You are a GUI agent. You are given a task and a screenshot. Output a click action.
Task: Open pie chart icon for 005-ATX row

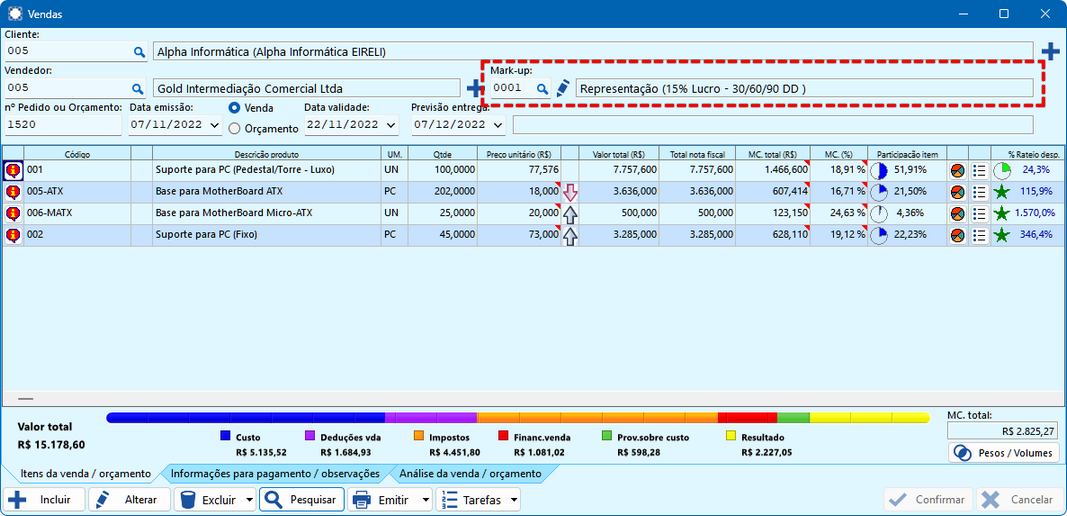pos(957,192)
